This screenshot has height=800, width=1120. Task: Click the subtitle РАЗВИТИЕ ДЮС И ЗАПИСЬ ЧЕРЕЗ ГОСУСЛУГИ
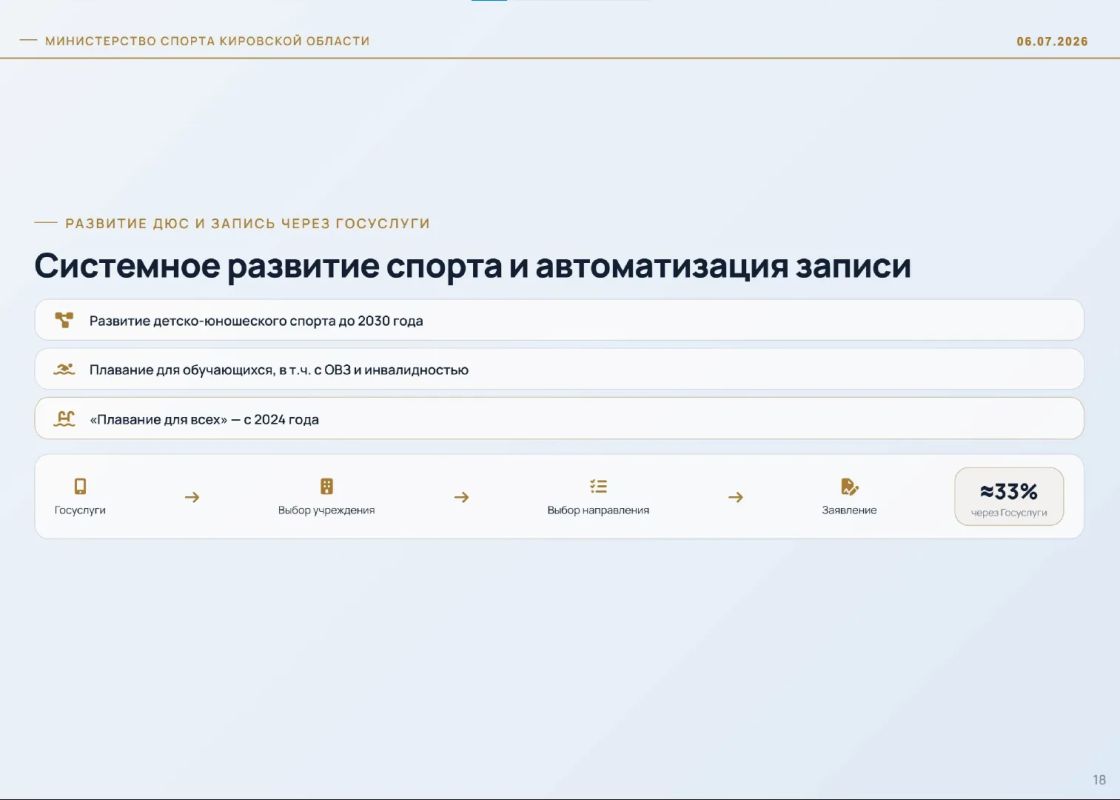[x=247, y=224]
